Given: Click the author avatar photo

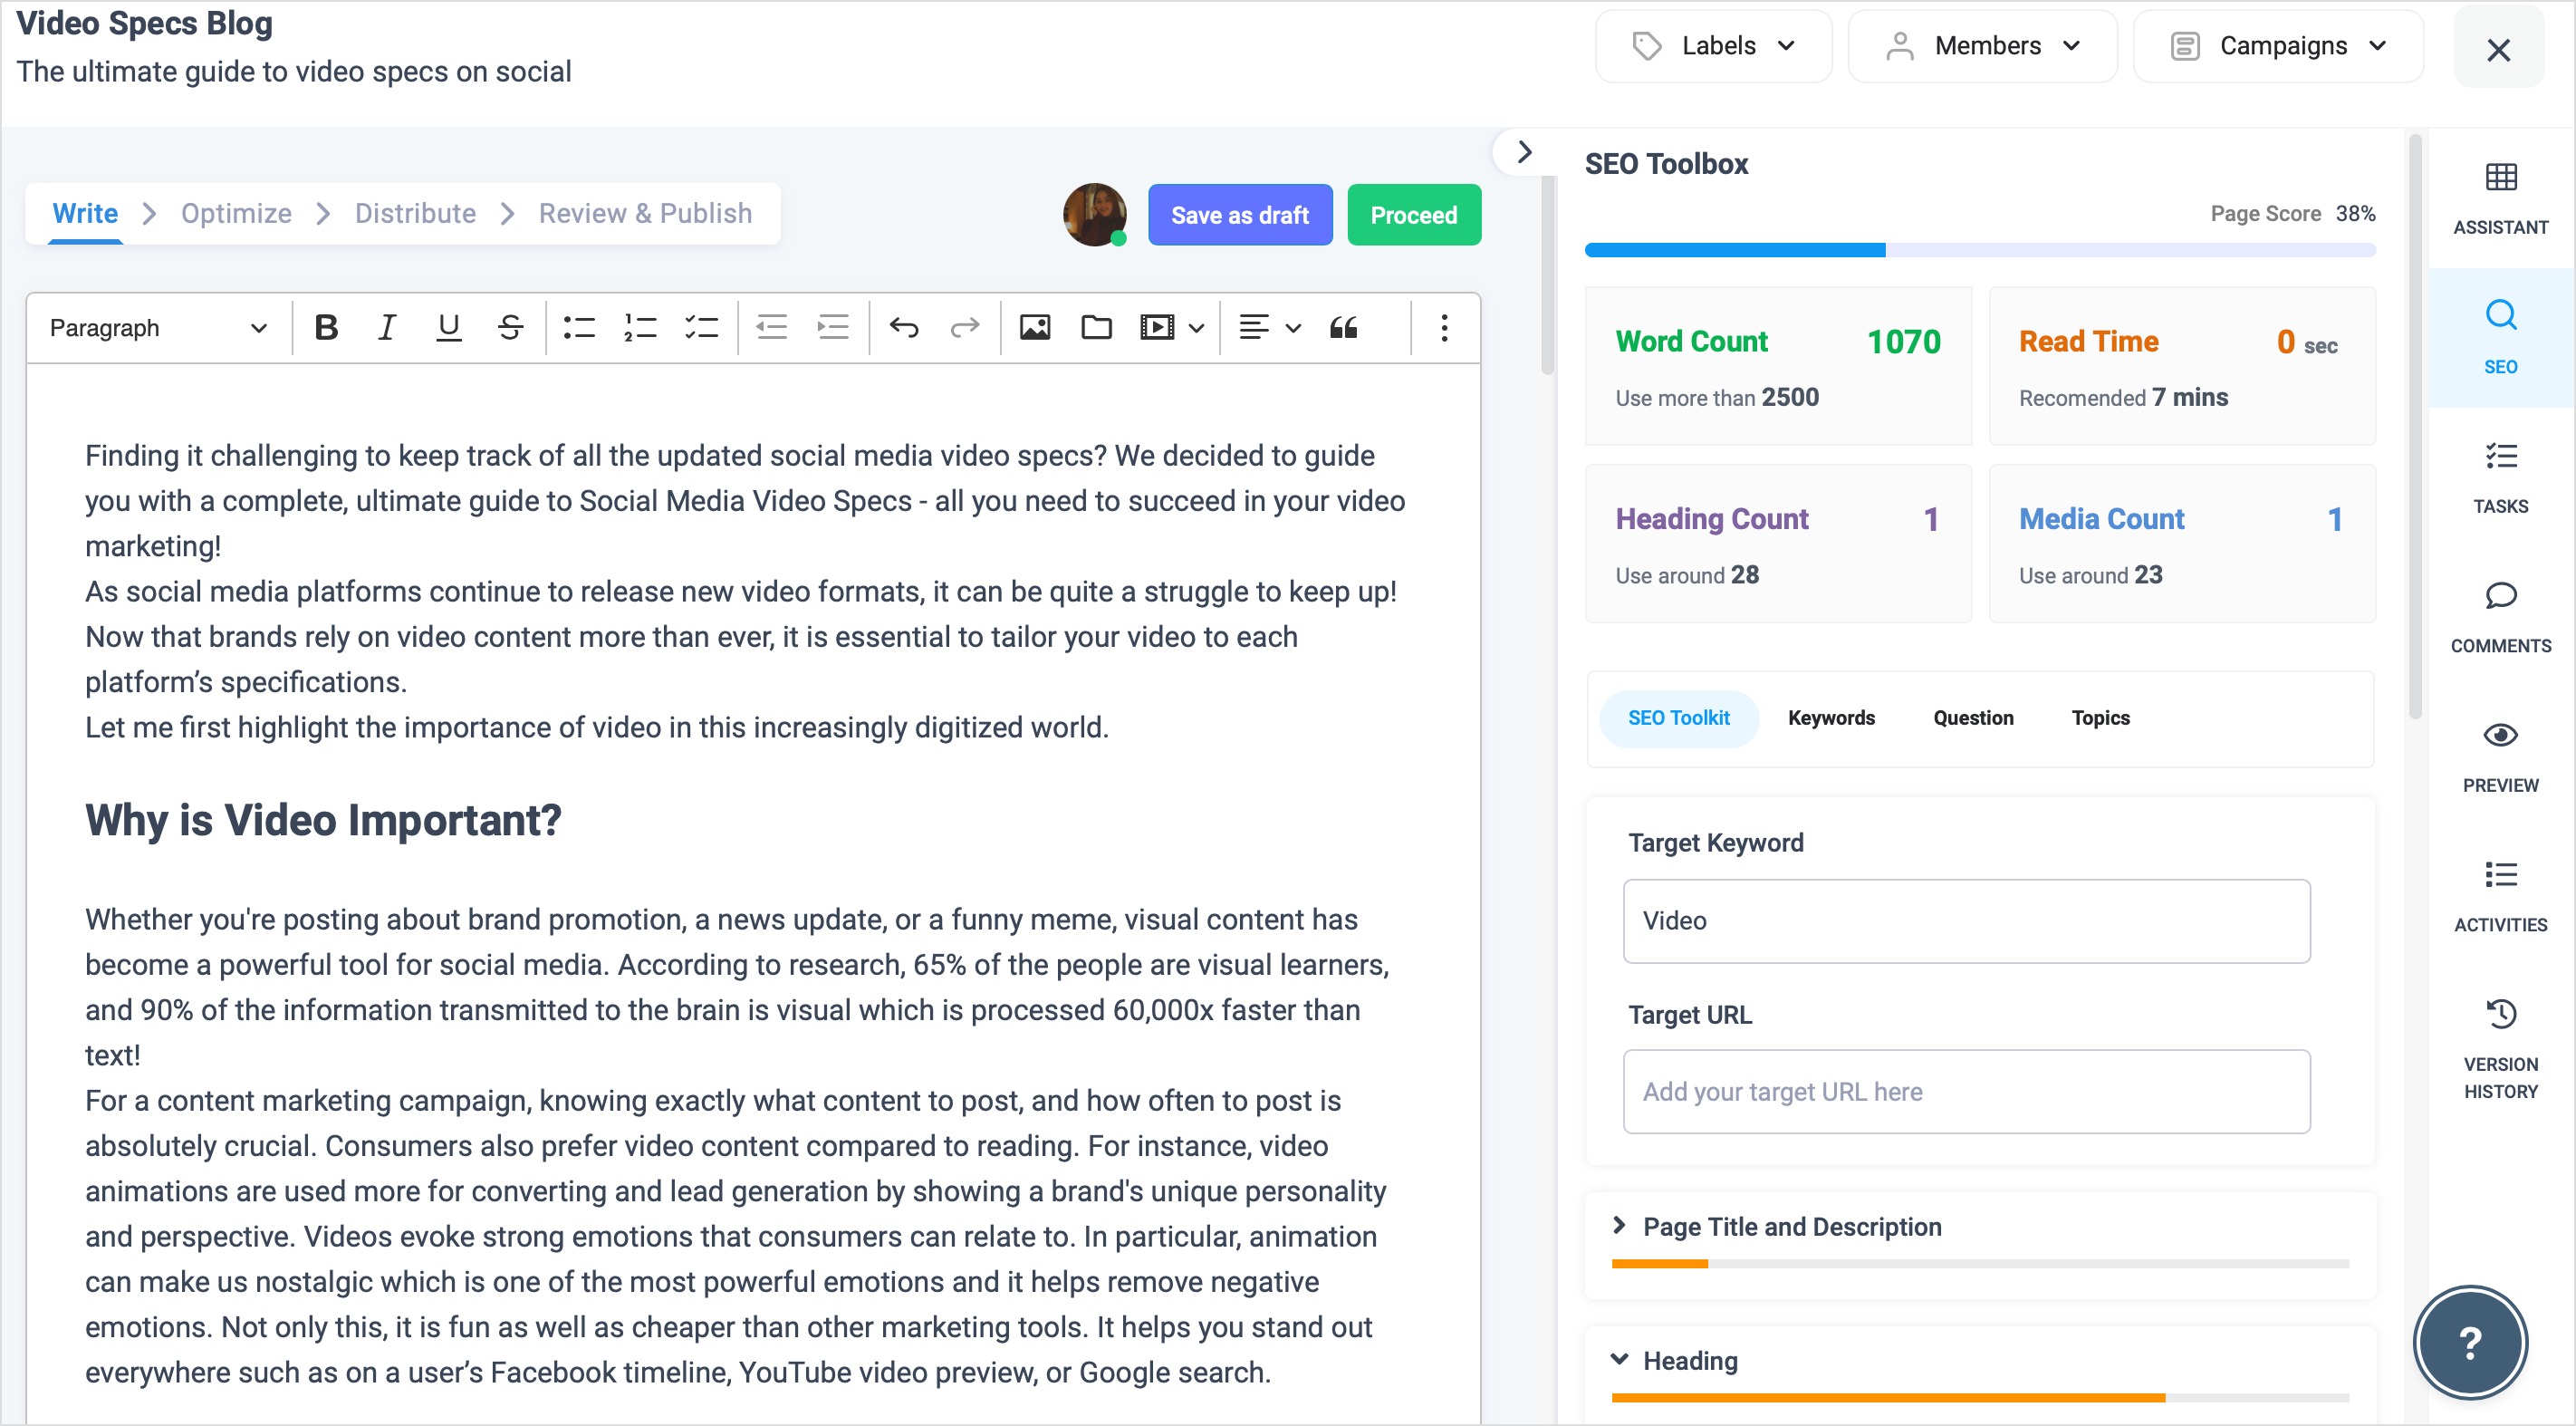Looking at the screenshot, I should pyautogui.click(x=1094, y=214).
